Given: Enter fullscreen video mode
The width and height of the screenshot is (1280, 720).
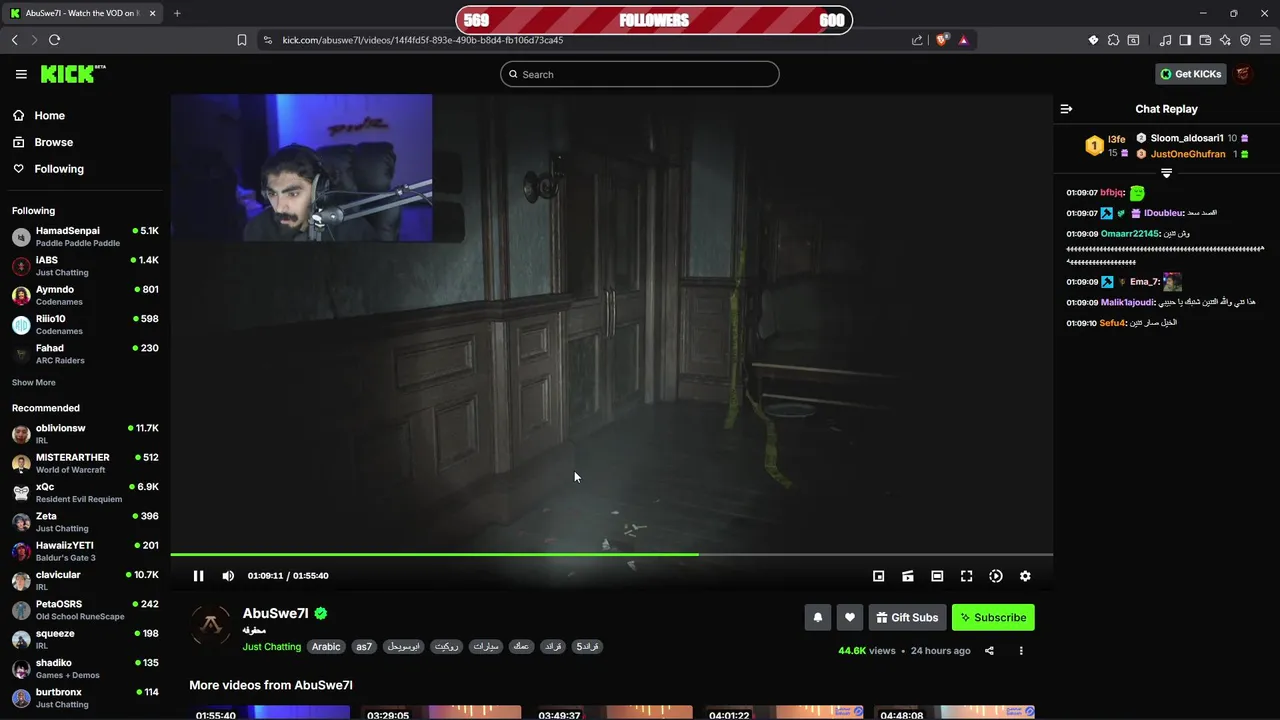Looking at the screenshot, I should (966, 576).
